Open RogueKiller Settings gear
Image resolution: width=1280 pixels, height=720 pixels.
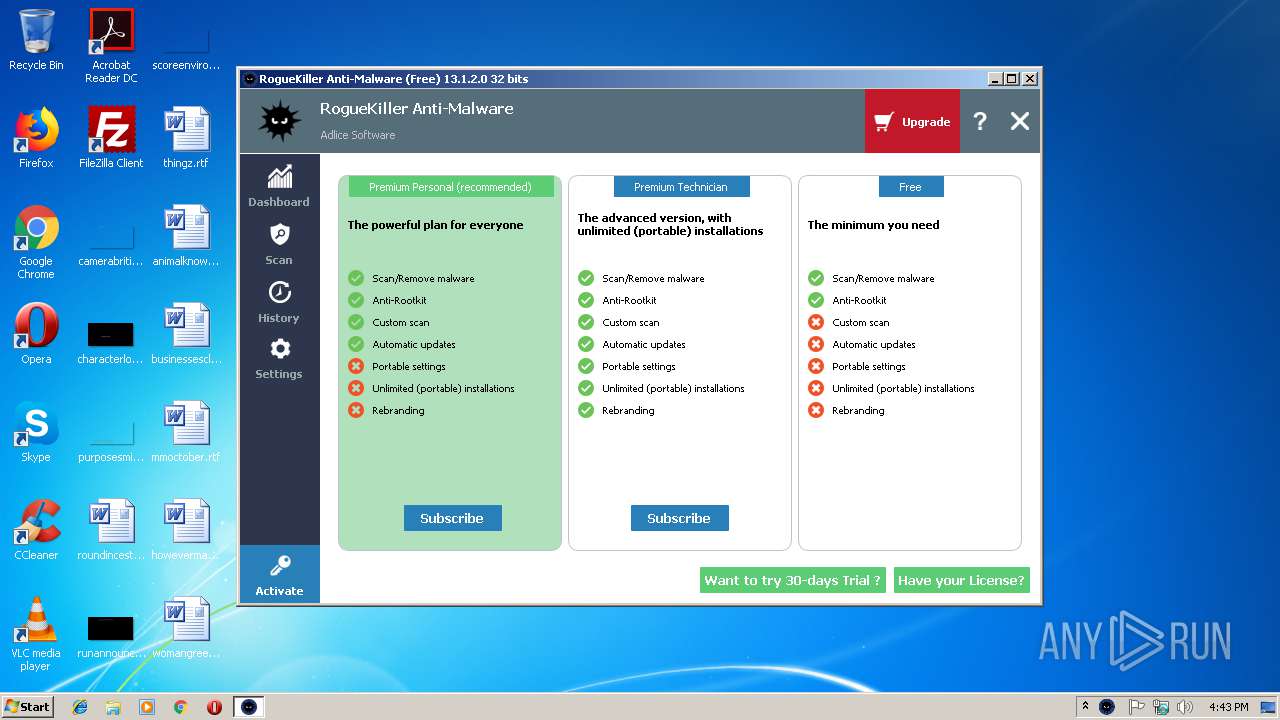click(279, 359)
